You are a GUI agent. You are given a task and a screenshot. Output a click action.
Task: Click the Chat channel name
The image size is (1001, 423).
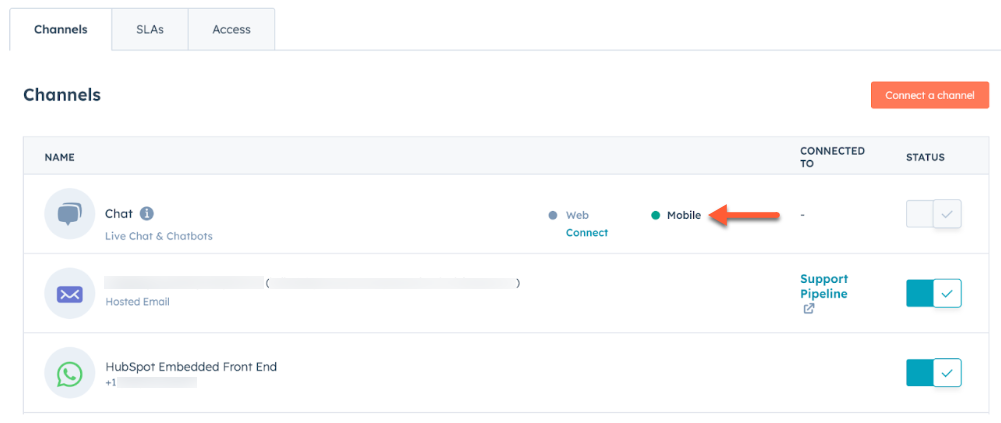click(x=119, y=213)
